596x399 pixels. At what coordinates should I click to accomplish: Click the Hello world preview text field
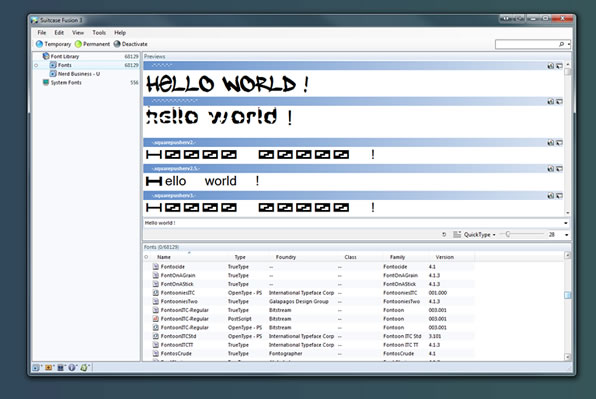coord(353,223)
